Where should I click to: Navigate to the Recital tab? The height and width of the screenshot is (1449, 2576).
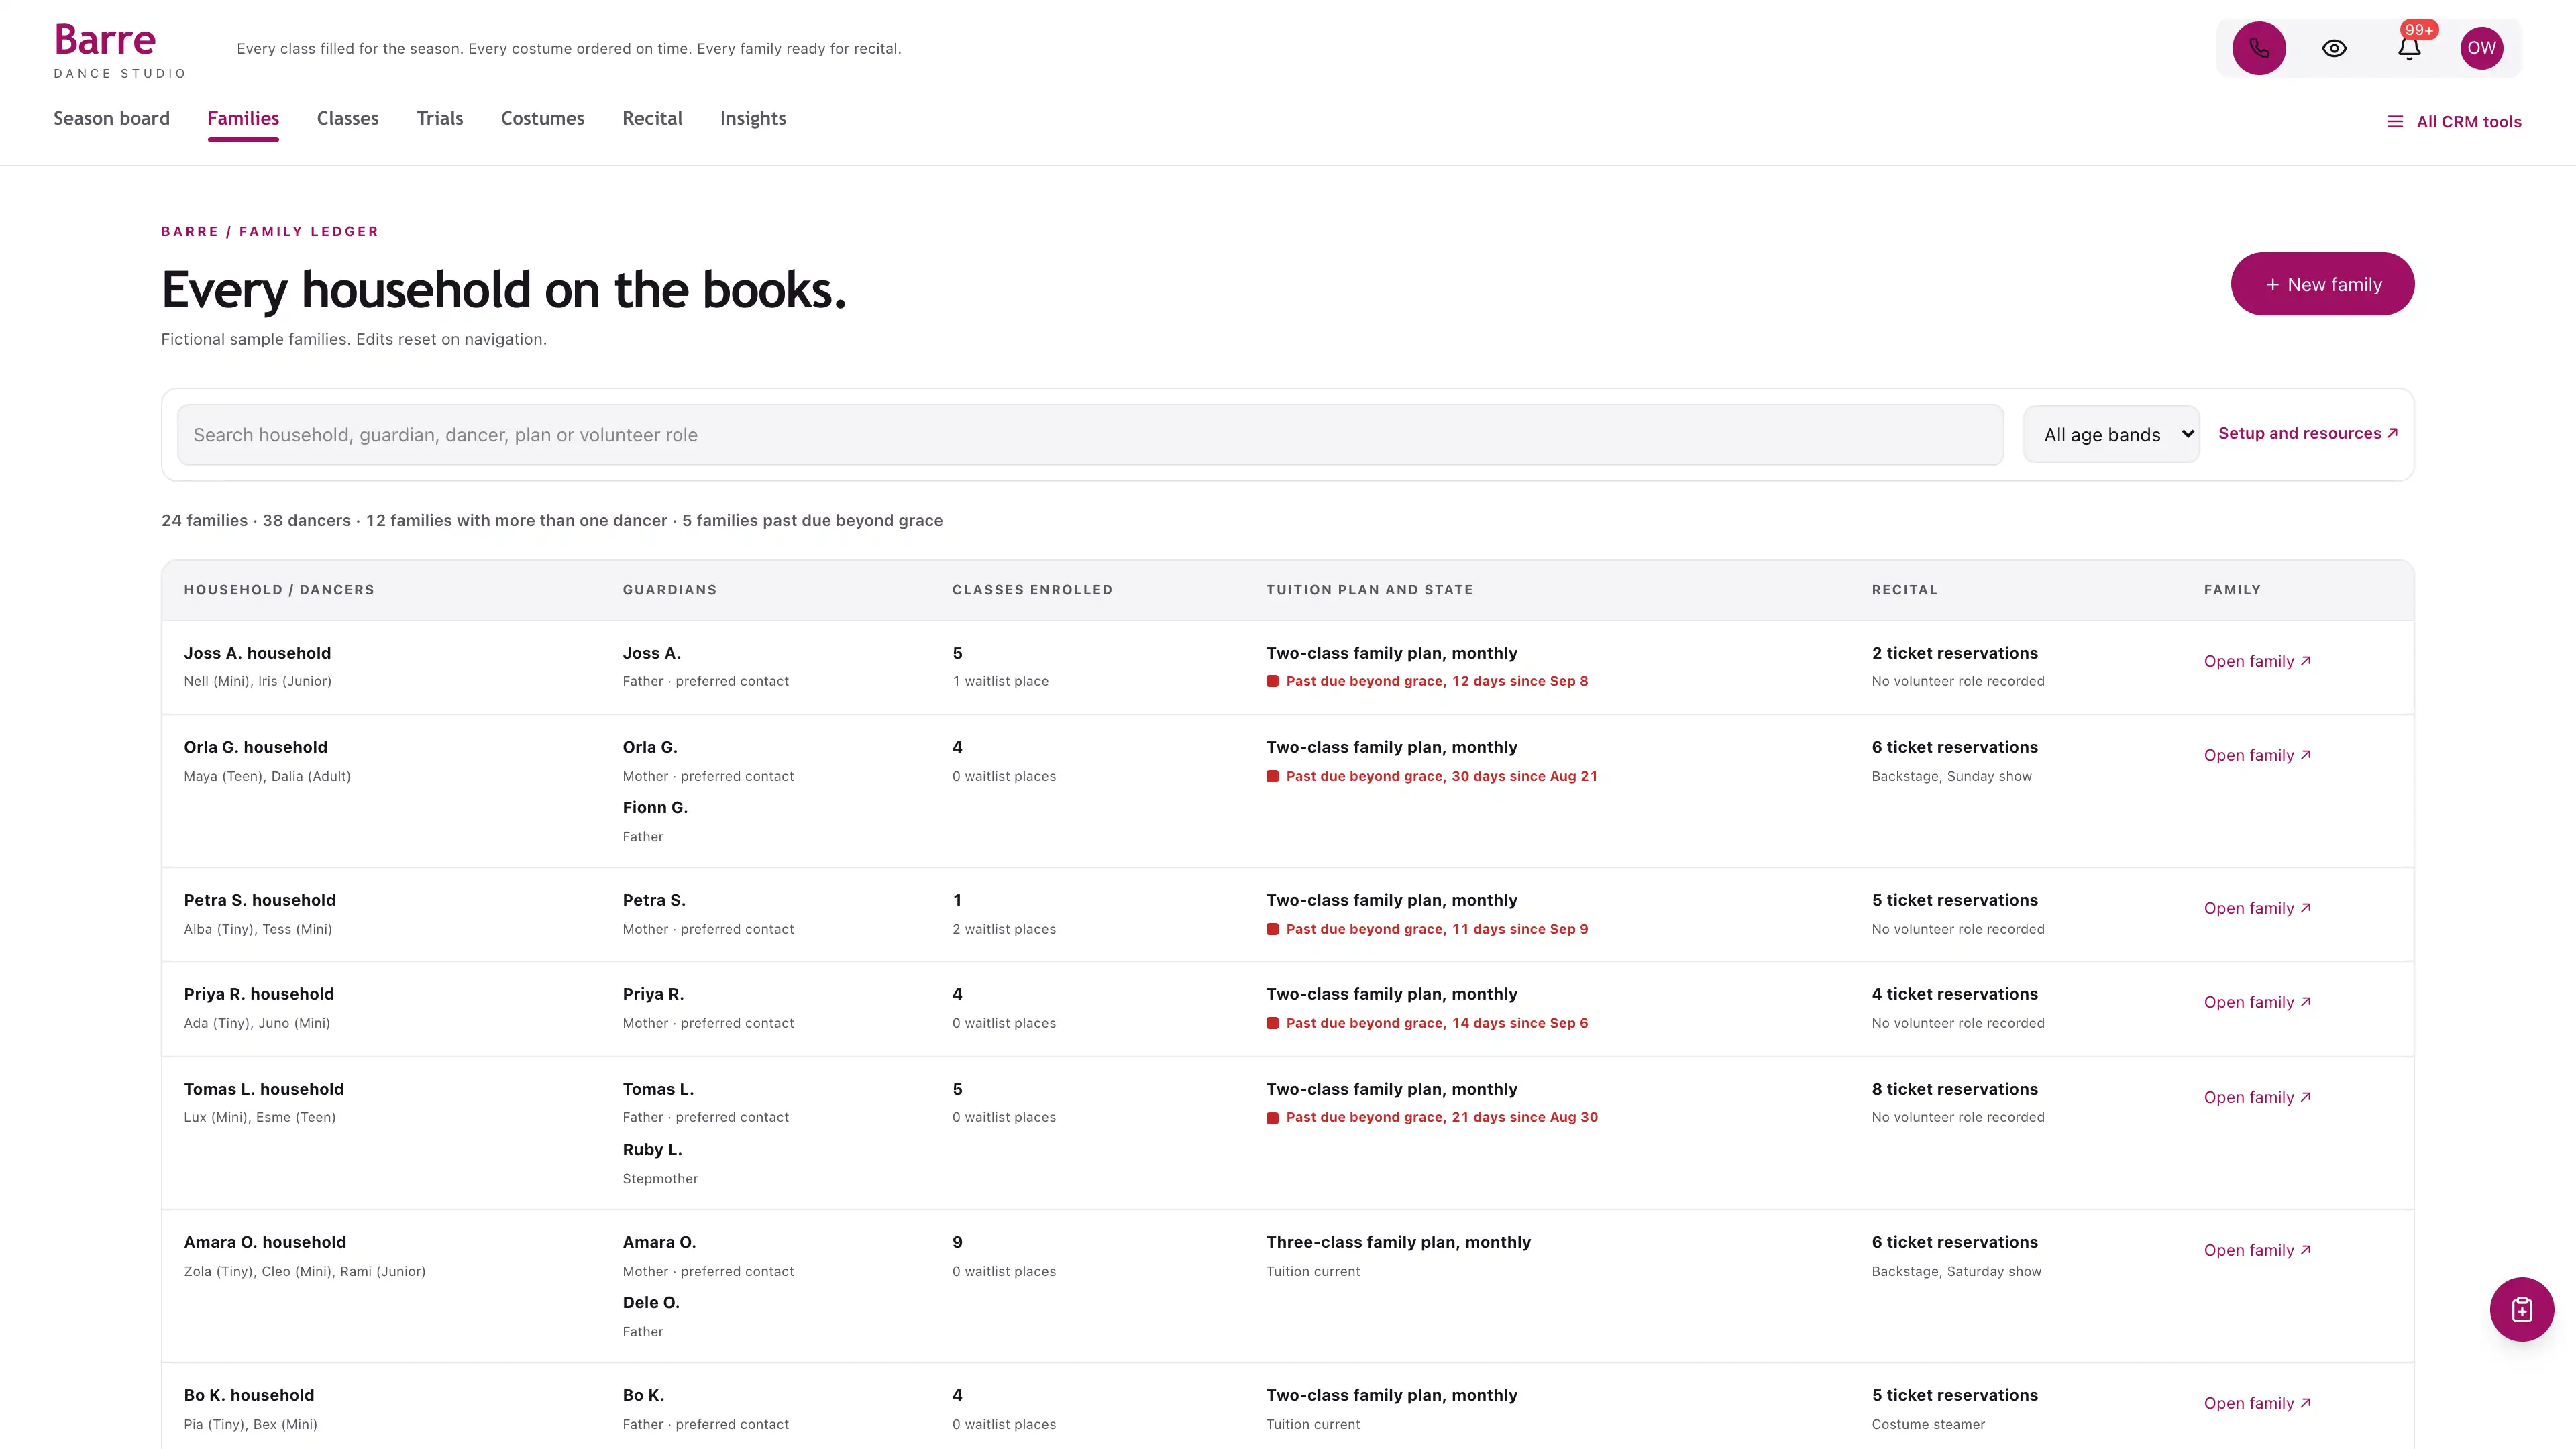click(x=652, y=118)
